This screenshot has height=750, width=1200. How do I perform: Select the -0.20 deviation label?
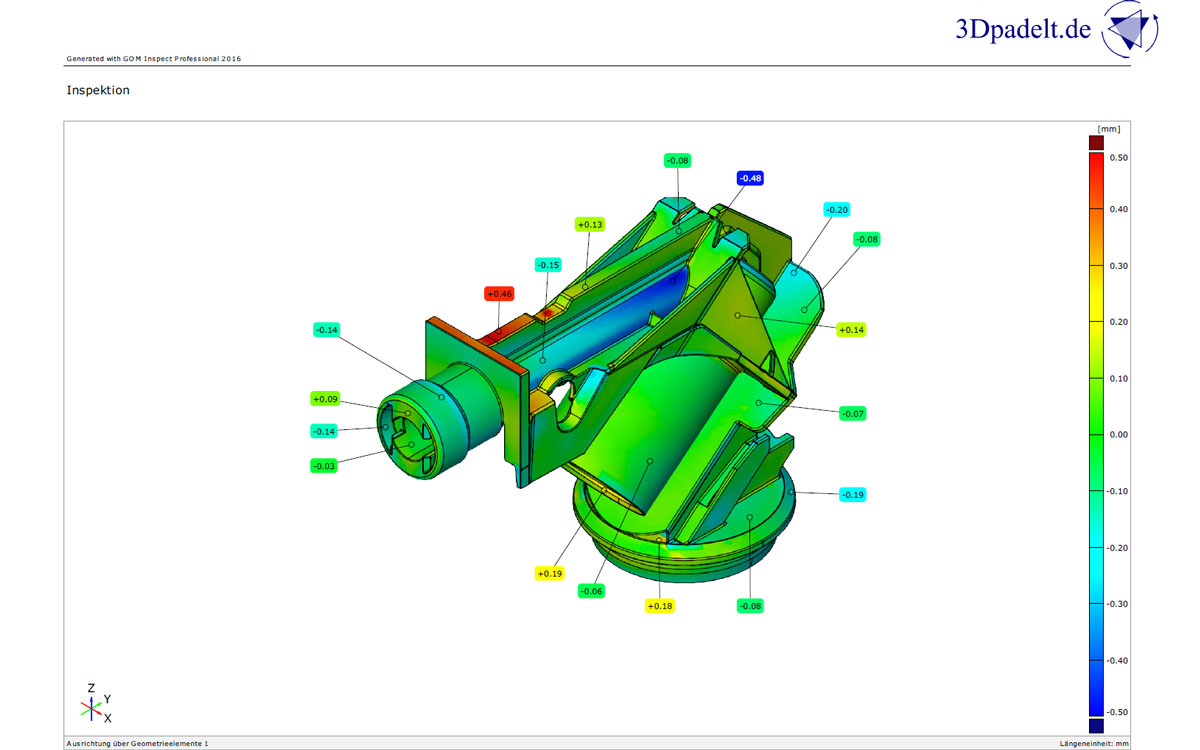click(836, 210)
